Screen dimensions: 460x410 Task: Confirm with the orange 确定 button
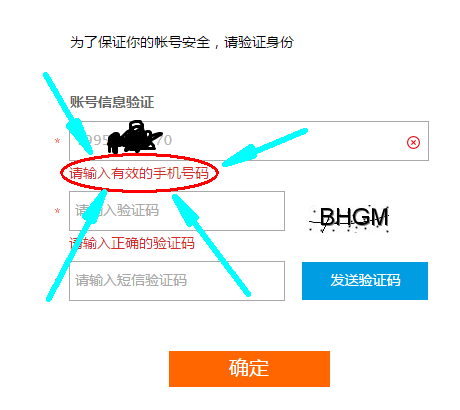[249, 369]
